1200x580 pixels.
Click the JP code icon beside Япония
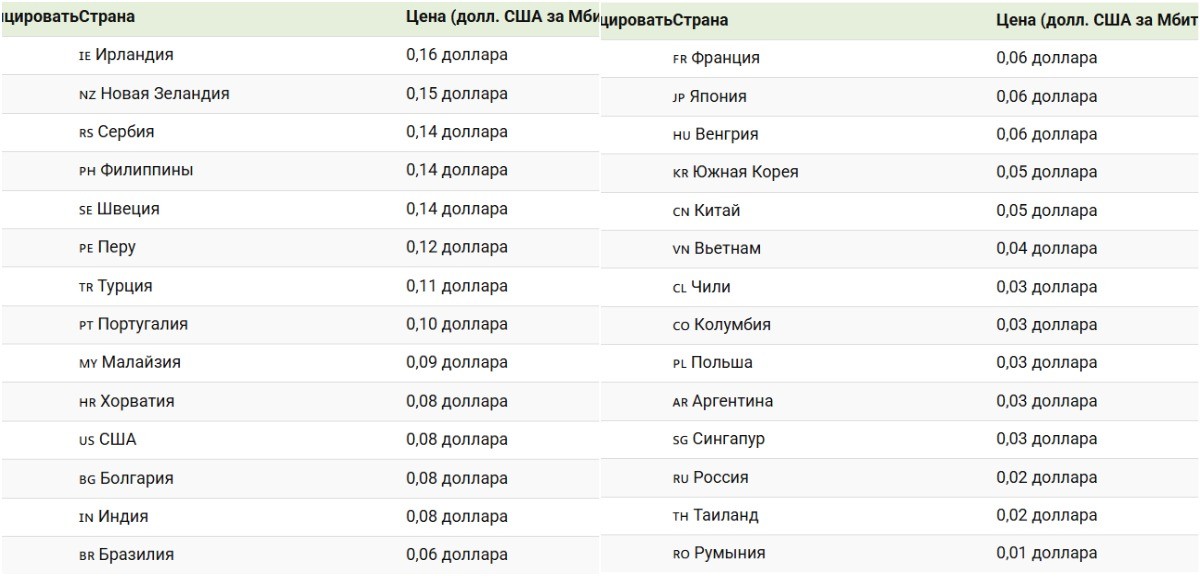point(679,98)
